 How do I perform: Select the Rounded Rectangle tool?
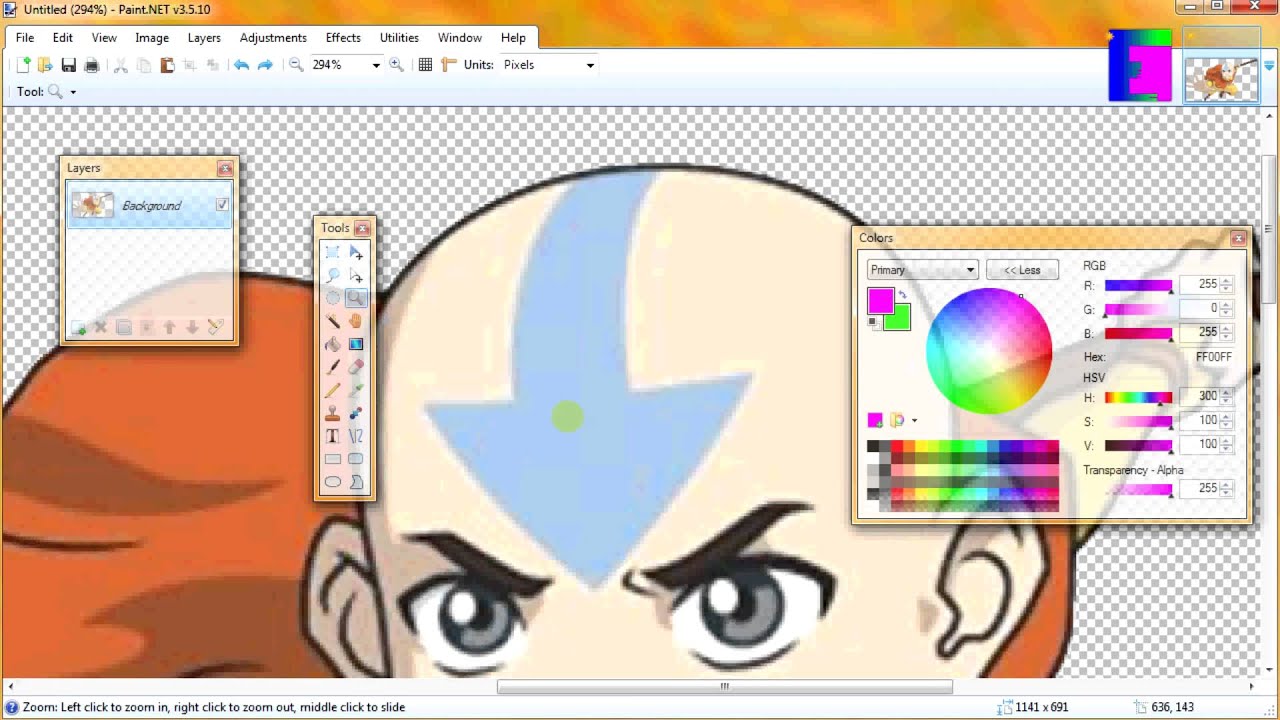click(x=356, y=459)
